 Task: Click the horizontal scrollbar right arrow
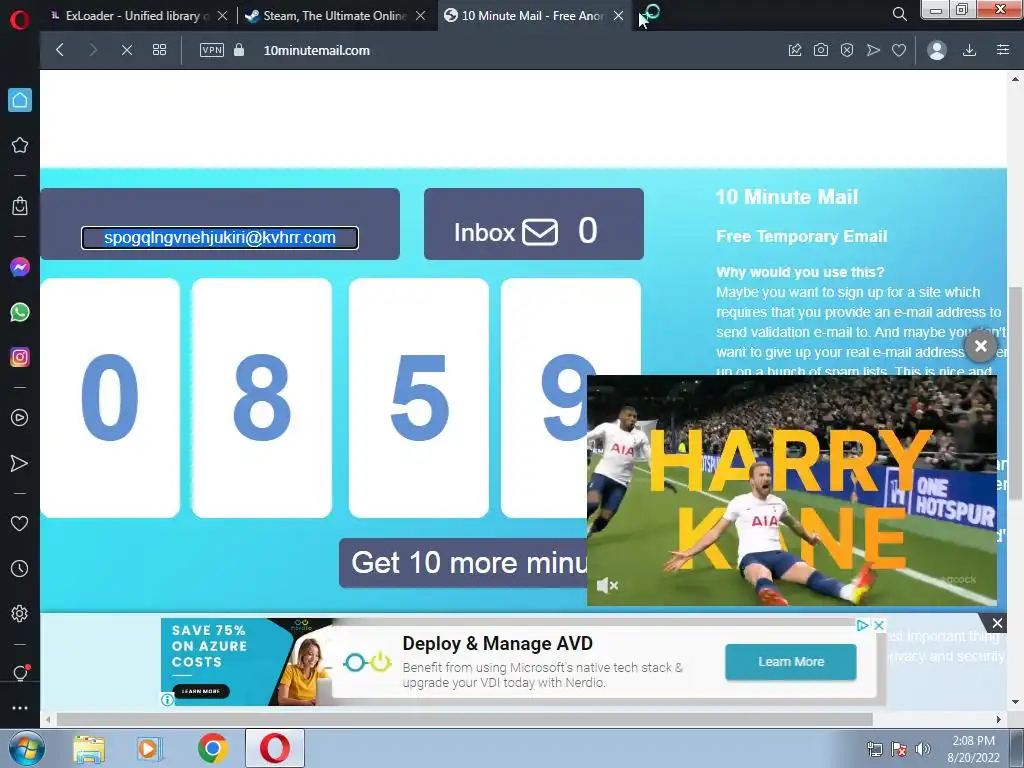pos(999,719)
